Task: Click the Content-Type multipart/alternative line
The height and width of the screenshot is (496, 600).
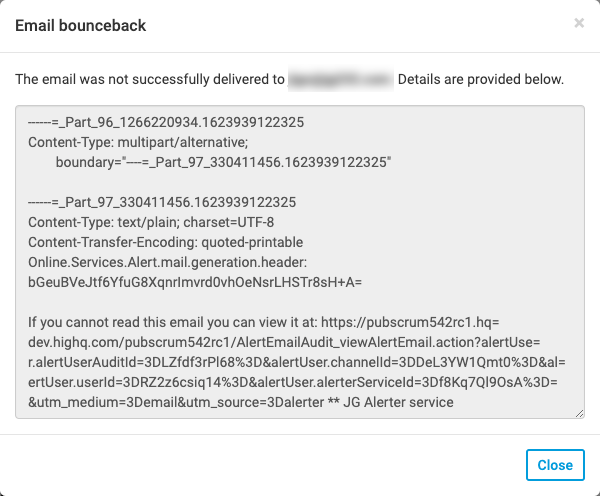Action: click(138, 142)
